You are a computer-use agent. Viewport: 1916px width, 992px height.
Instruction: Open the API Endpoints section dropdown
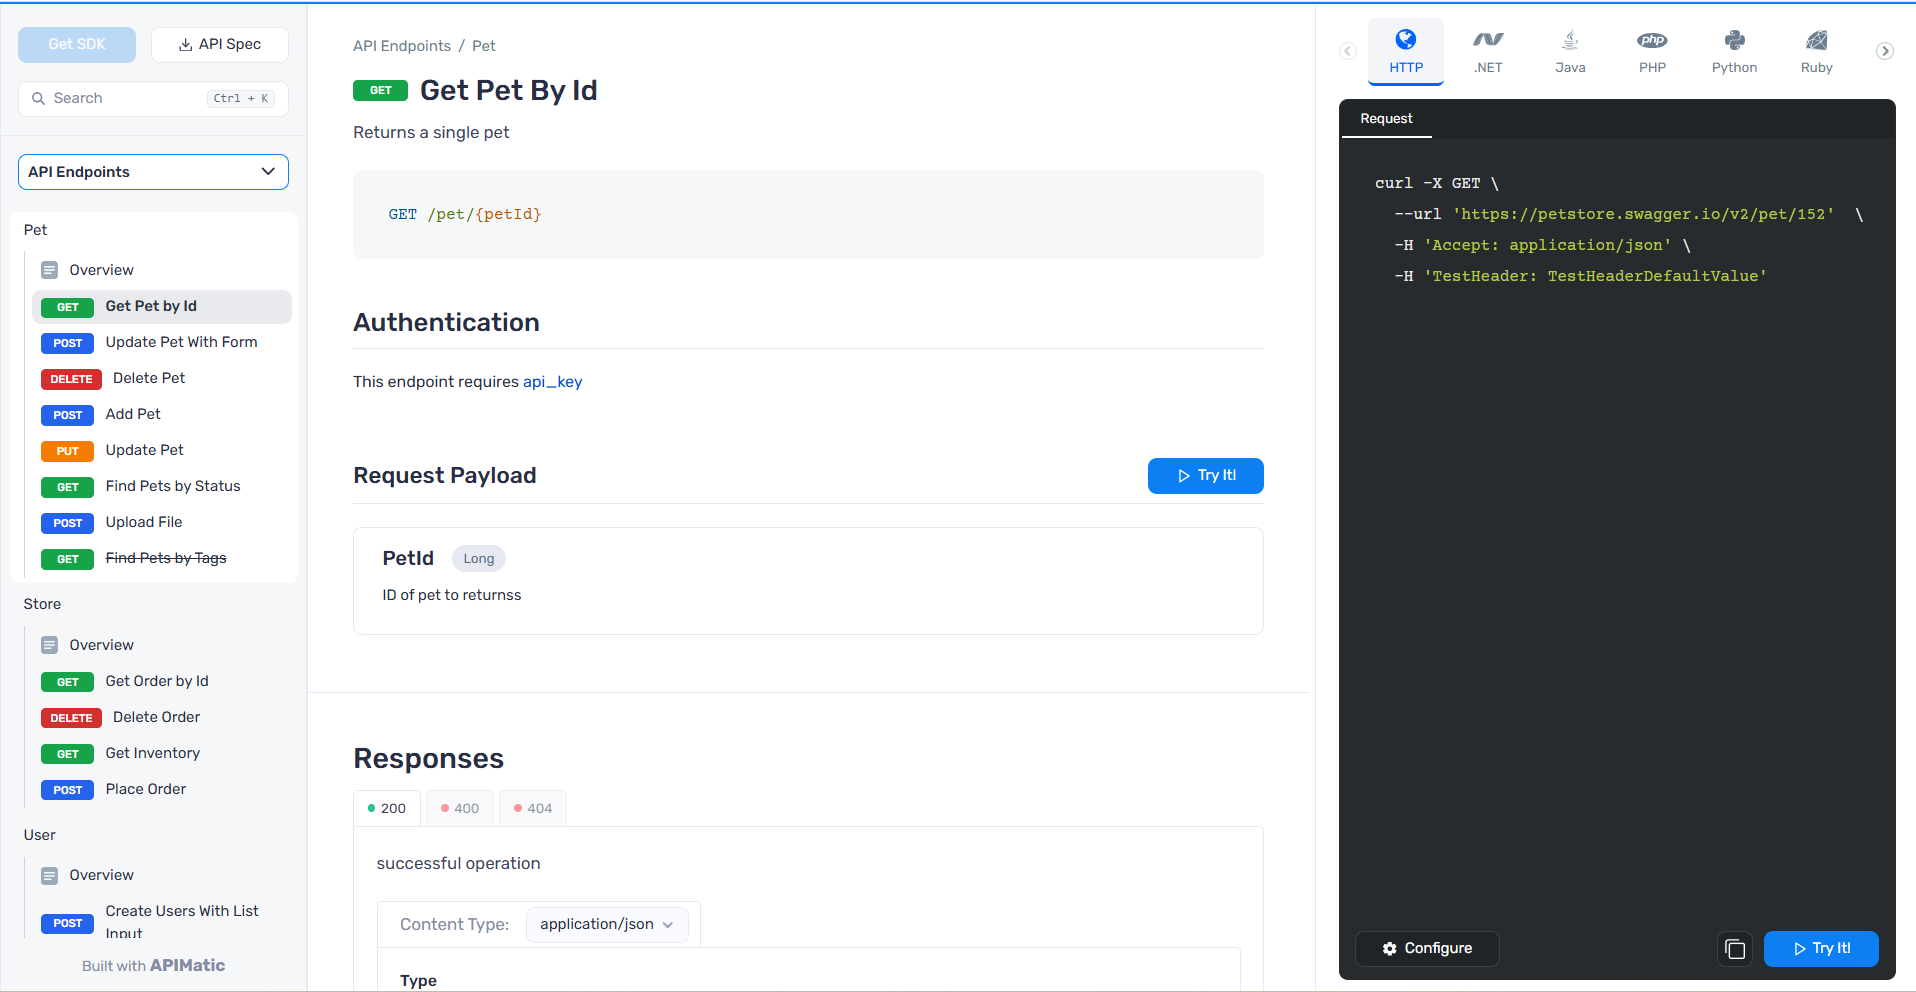click(x=152, y=171)
